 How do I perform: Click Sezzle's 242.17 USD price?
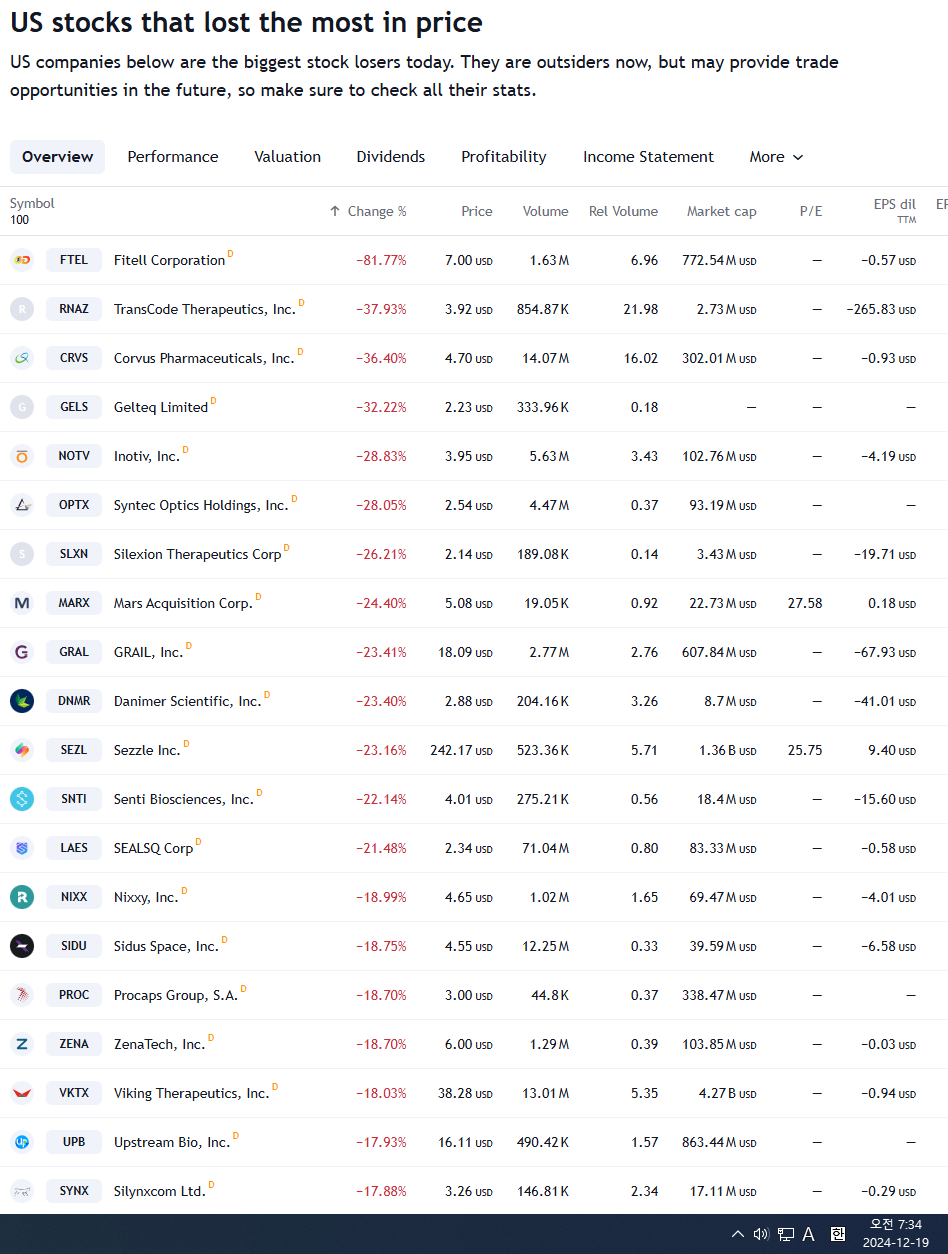[x=462, y=750]
